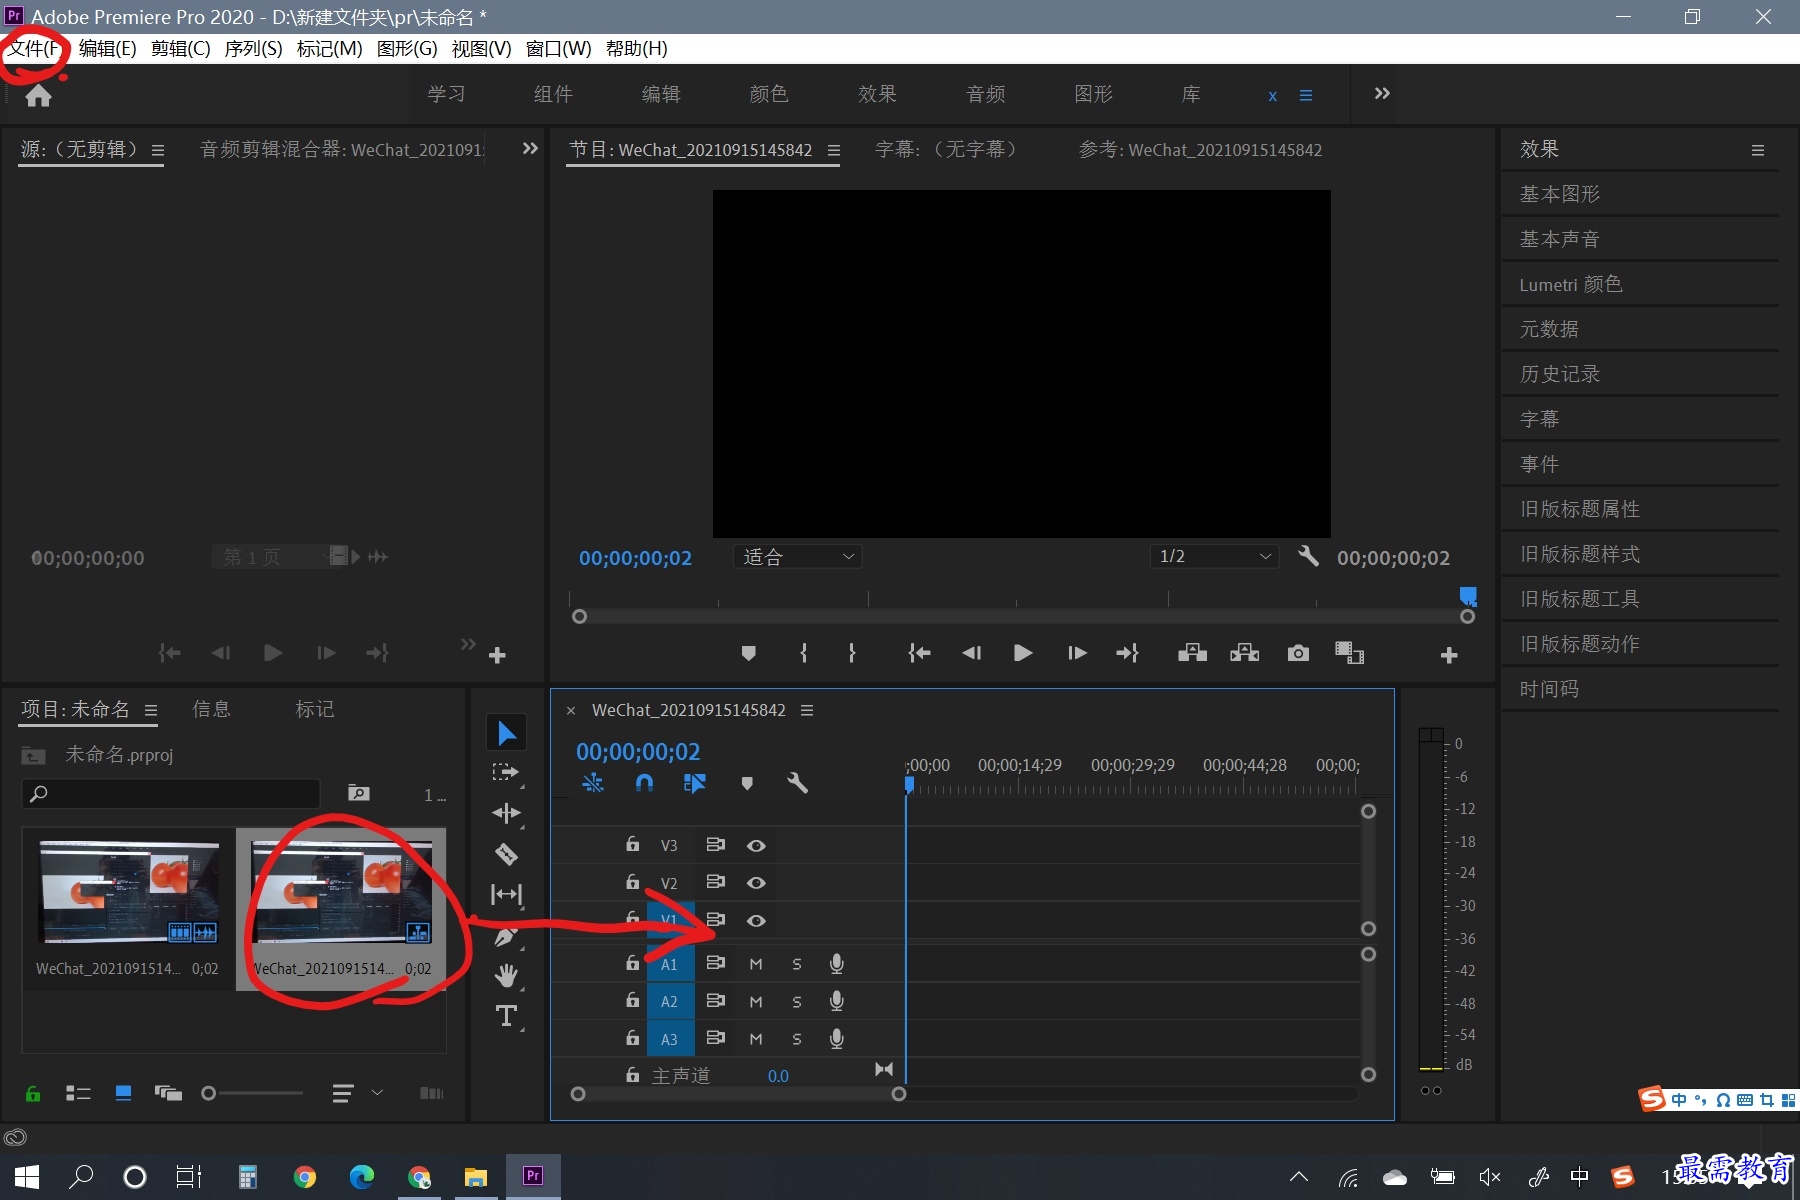Open source panel menu
Viewport: 1800px width, 1200px height.
point(158,150)
